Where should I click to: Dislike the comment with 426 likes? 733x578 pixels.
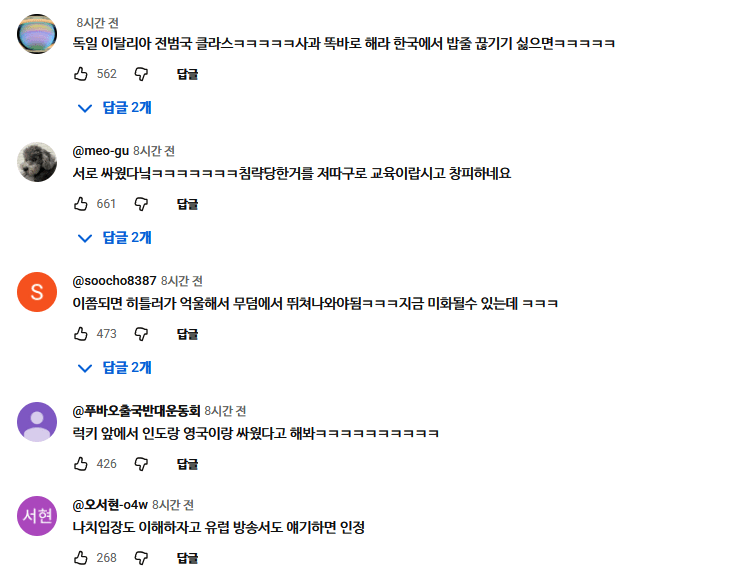141,464
